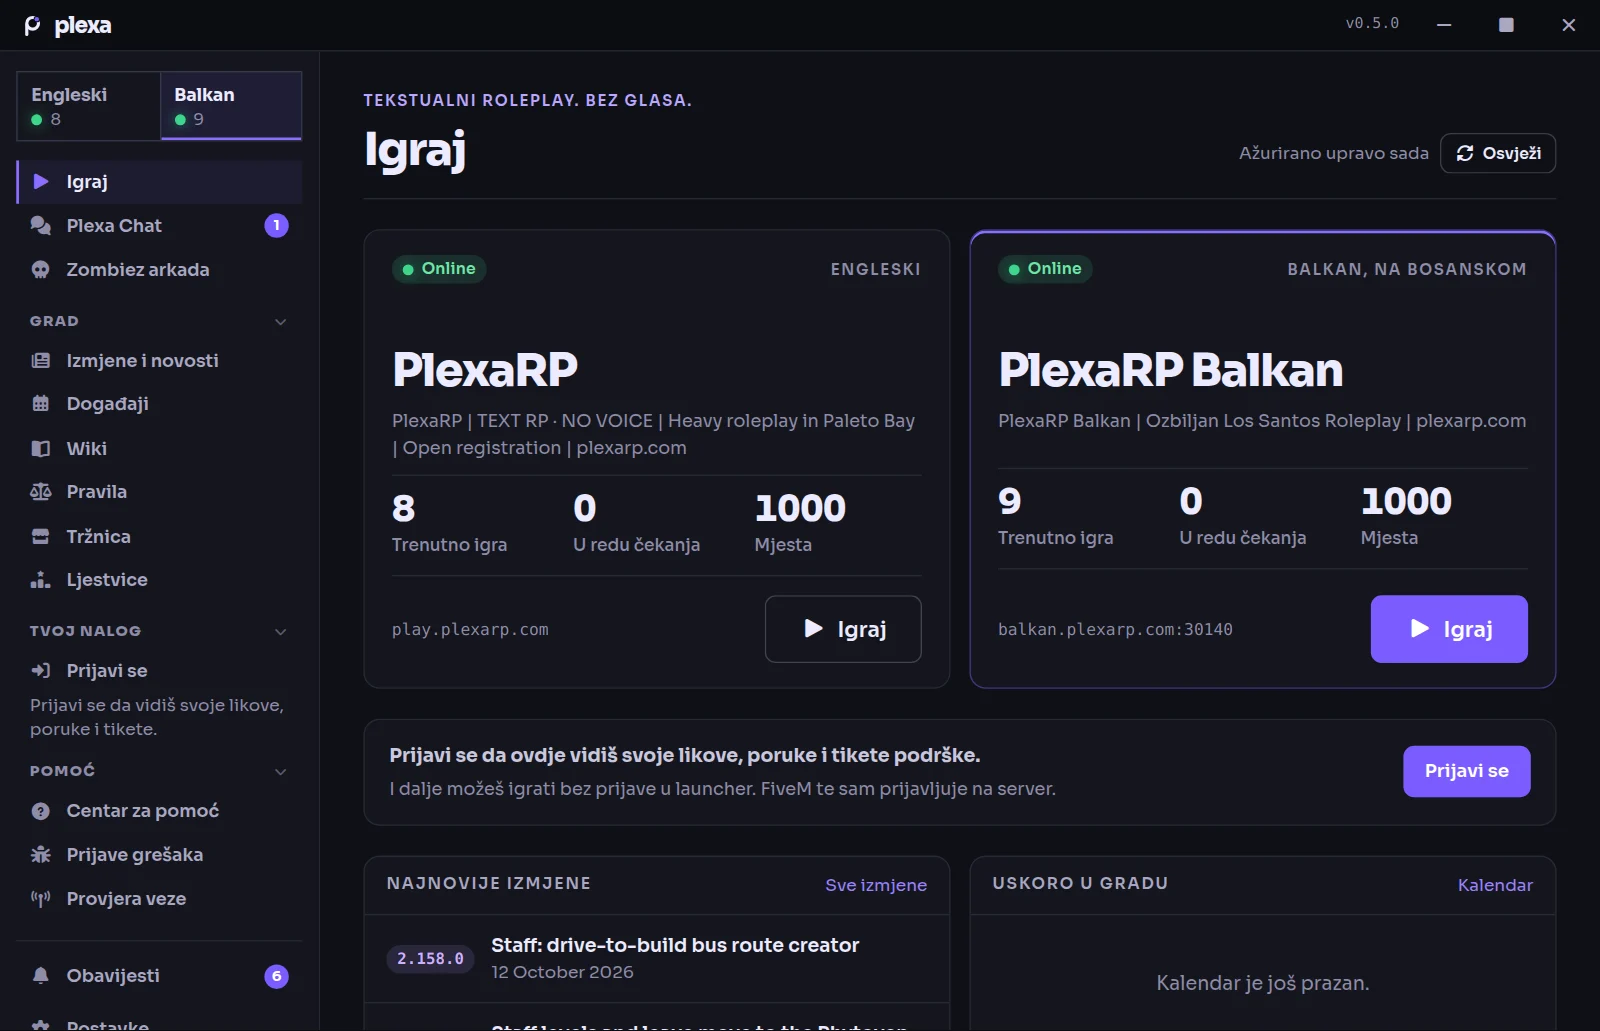Image resolution: width=1600 pixels, height=1031 pixels.
Task: Click the Ljestvice leaderboard icon
Action: point(41,580)
